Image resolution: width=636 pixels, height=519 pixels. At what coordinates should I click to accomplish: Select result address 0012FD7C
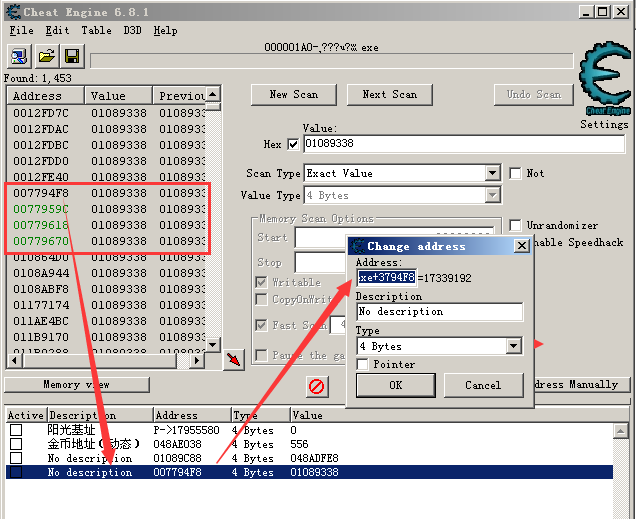coord(41,113)
